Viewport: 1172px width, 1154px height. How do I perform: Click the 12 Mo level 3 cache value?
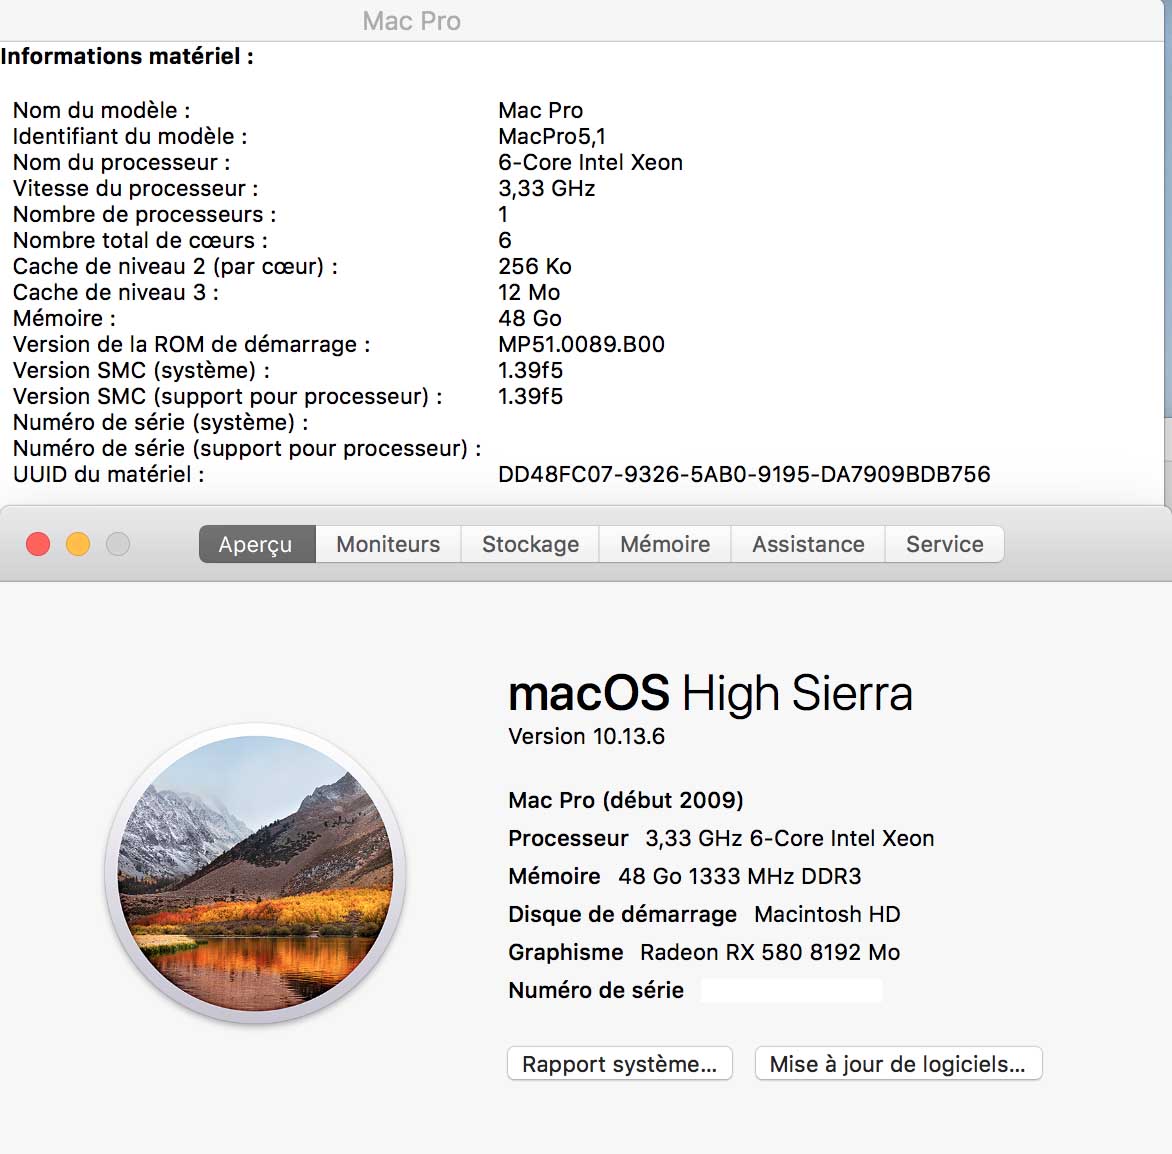528,292
